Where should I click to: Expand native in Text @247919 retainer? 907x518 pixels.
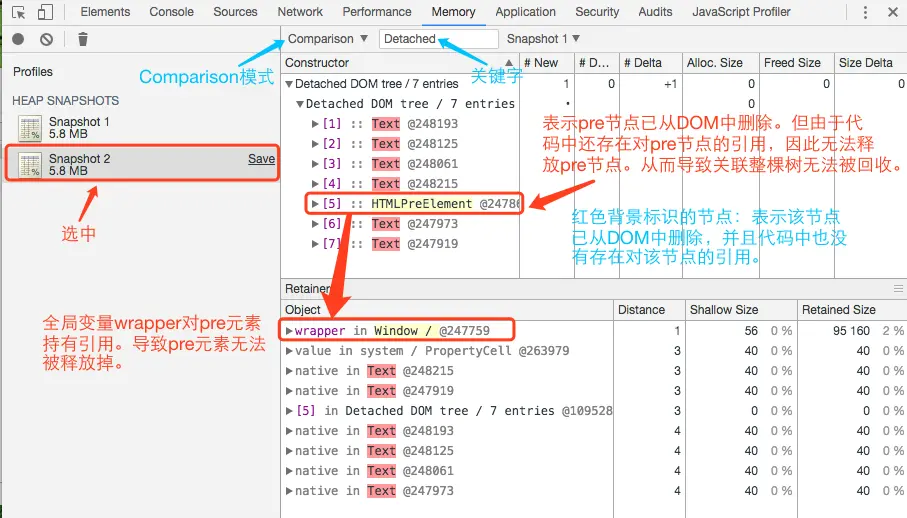point(289,391)
